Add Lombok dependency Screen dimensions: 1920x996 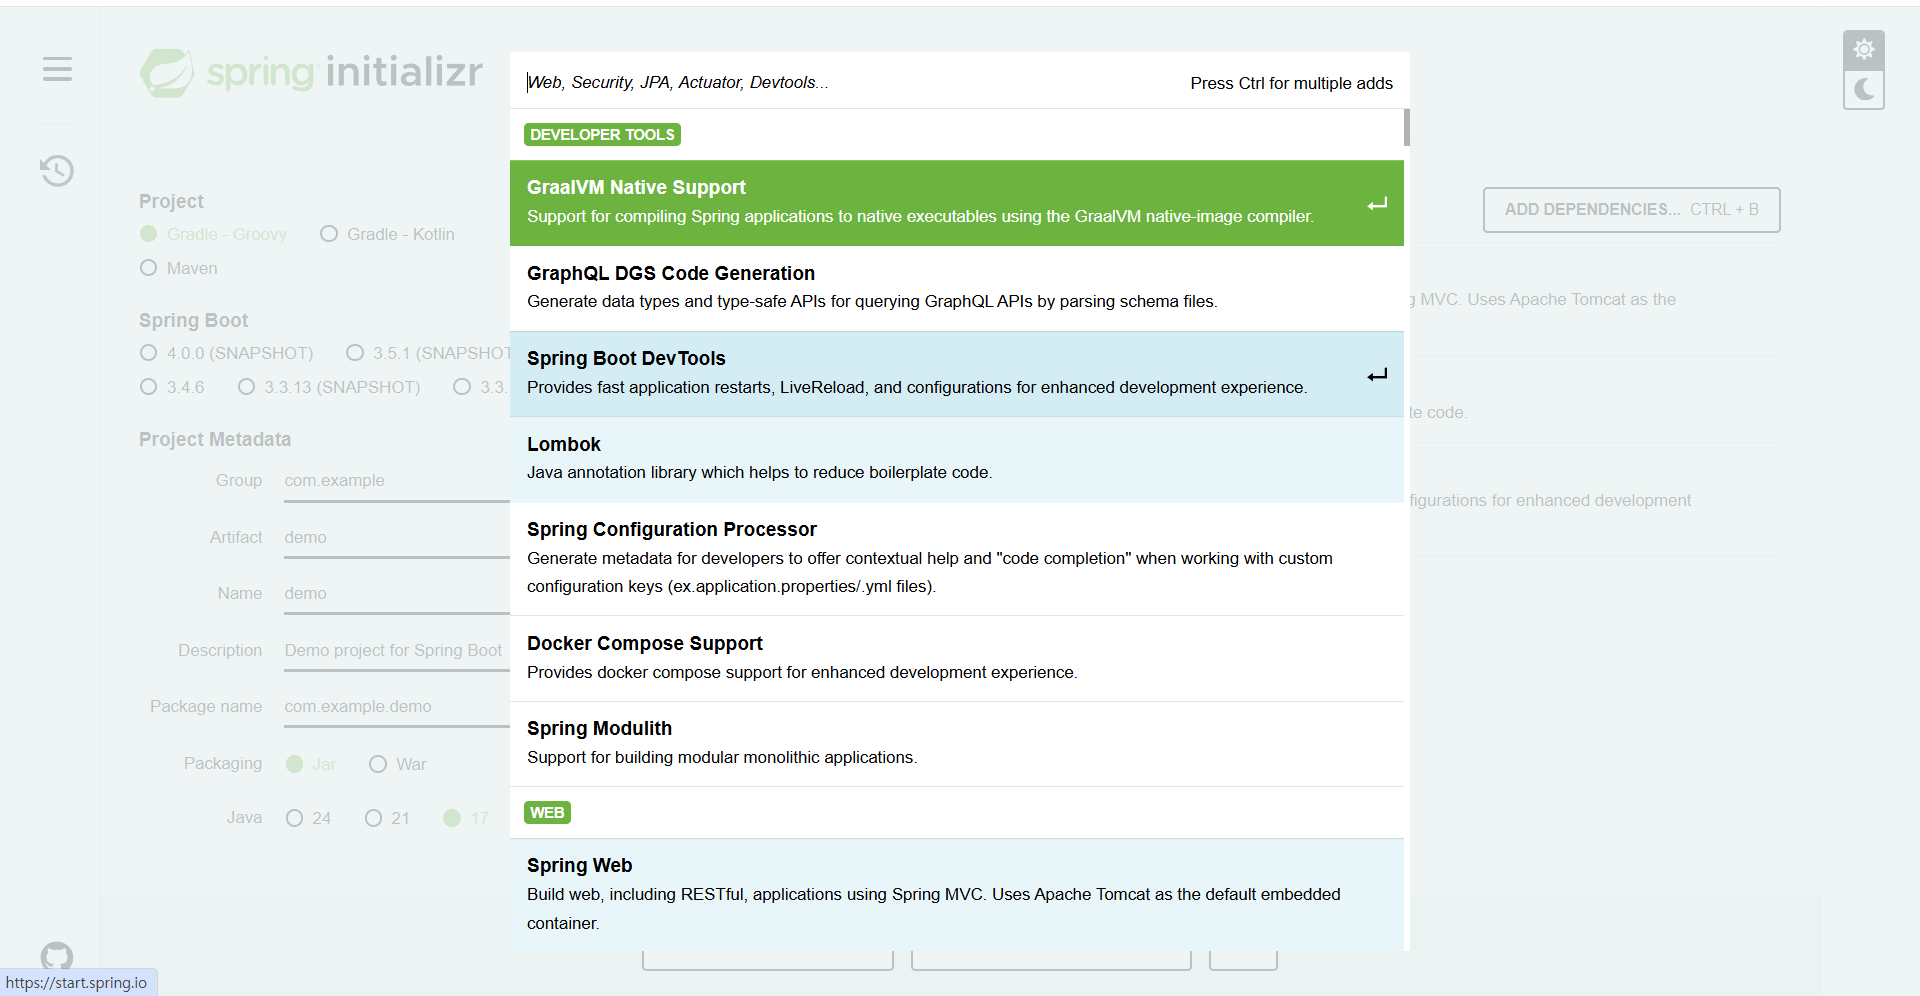point(957,459)
